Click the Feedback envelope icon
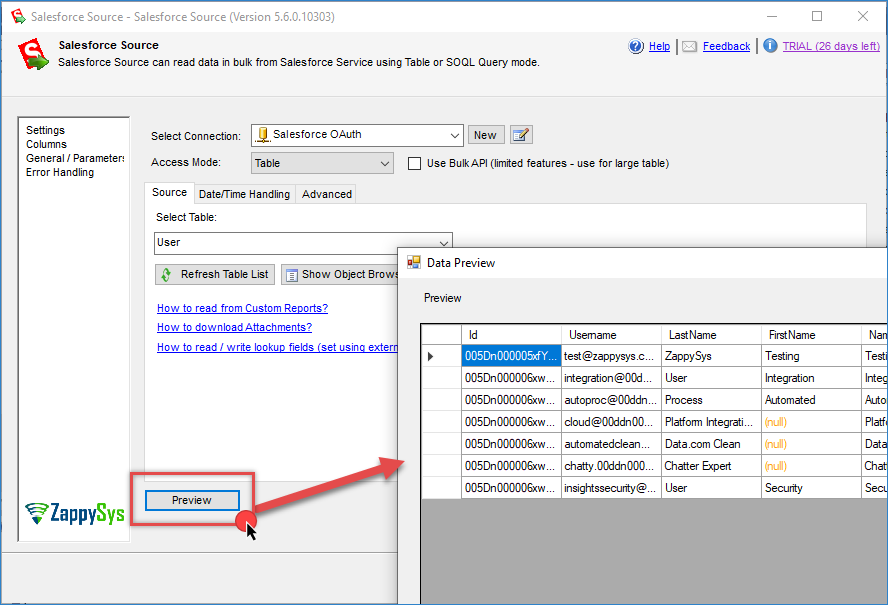The image size is (888, 605). (x=689, y=46)
